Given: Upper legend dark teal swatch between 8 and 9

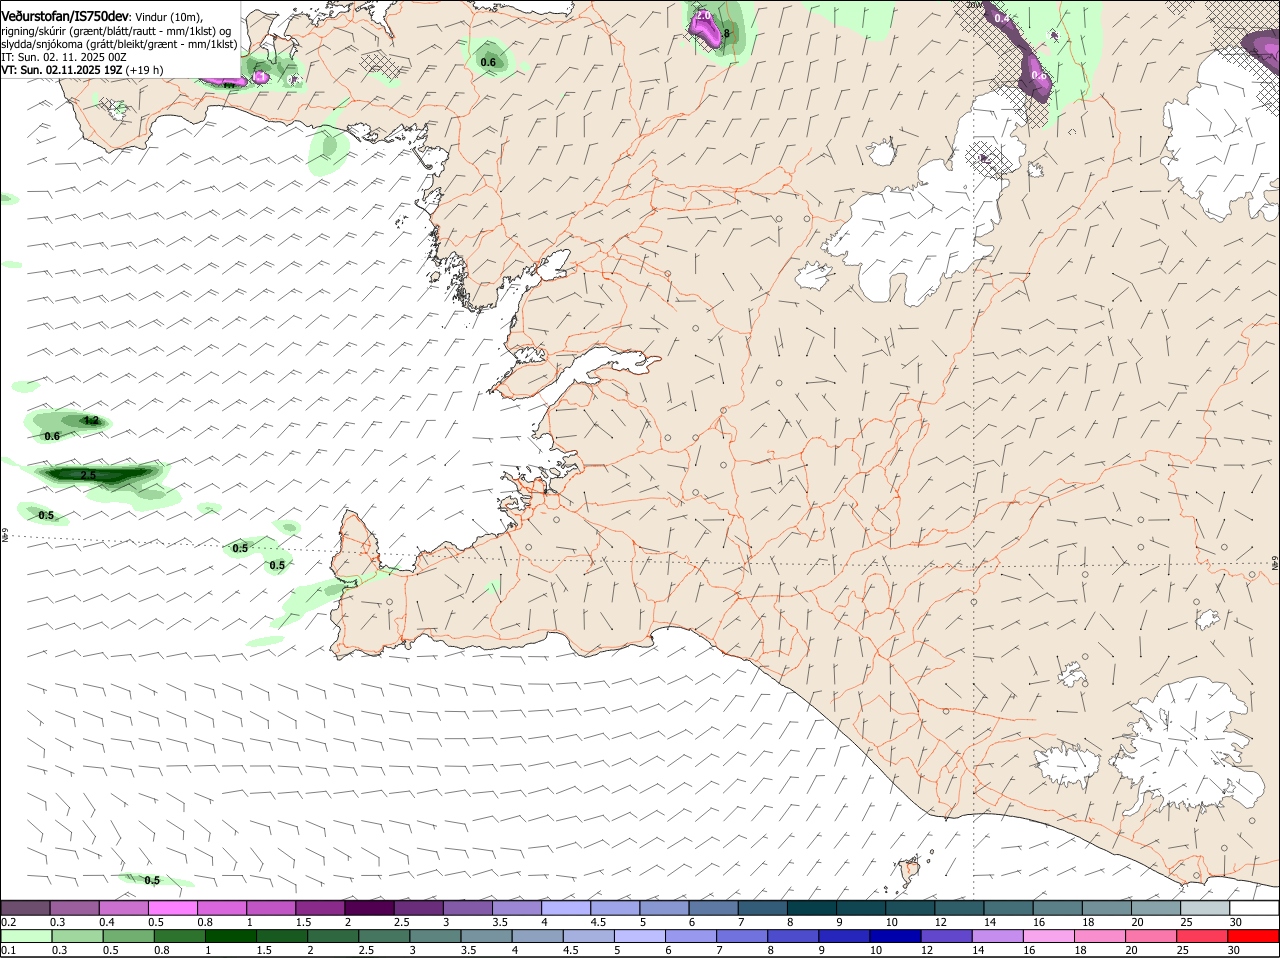Looking at the screenshot, I should point(812,908).
